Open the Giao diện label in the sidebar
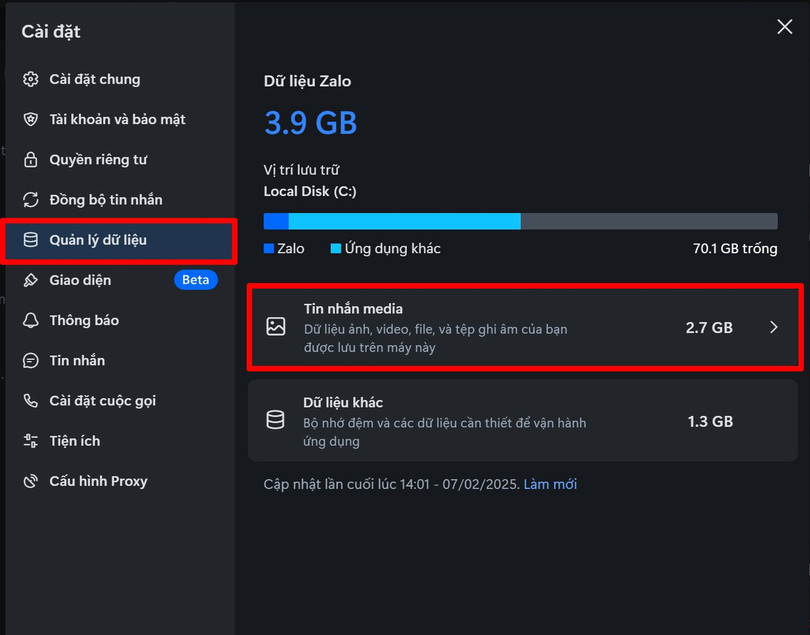 tap(80, 280)
